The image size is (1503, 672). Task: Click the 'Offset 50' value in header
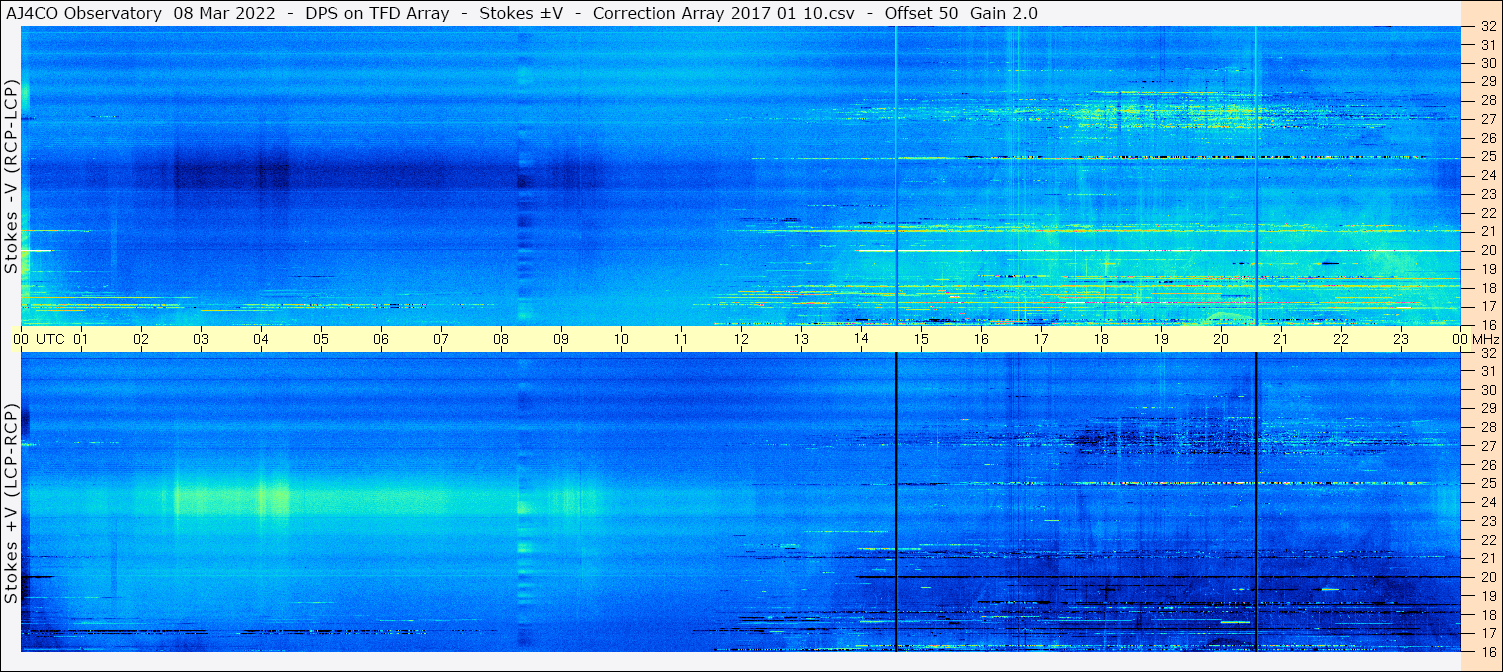click(919, 13)
